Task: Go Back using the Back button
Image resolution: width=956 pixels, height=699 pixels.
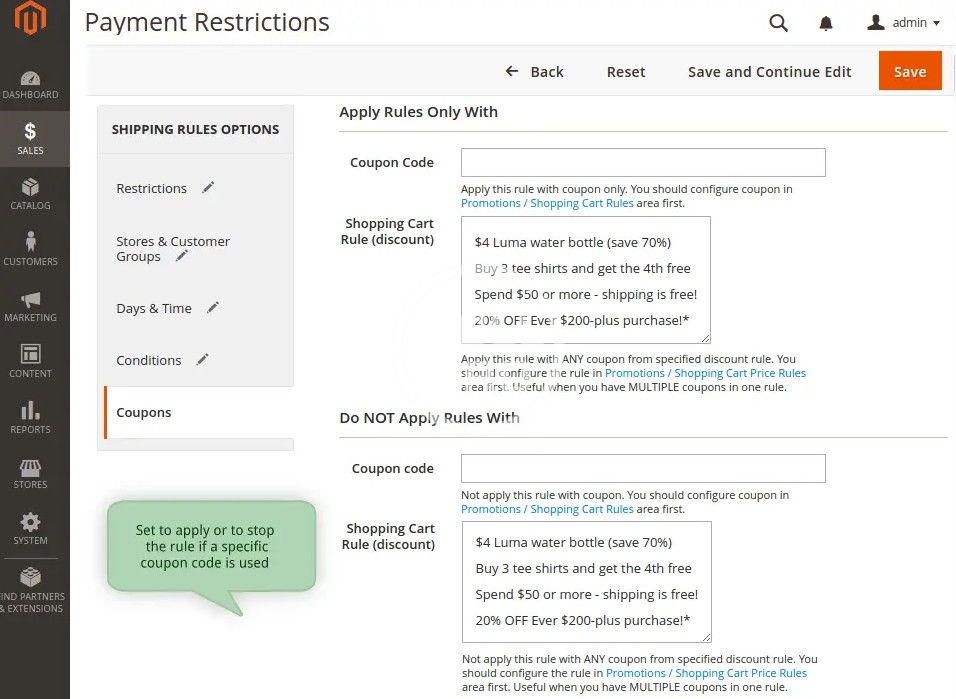Action: pyautogui.click(x=535, y=72)
